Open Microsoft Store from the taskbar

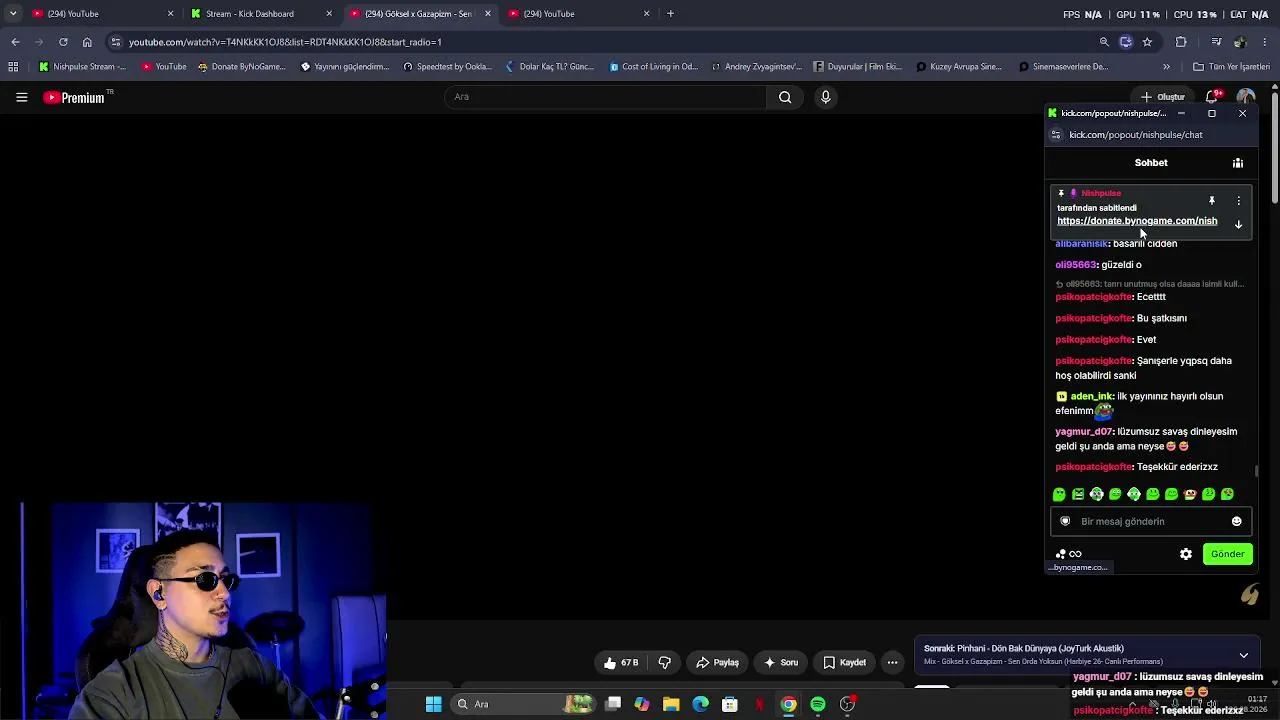coord(730,704)
